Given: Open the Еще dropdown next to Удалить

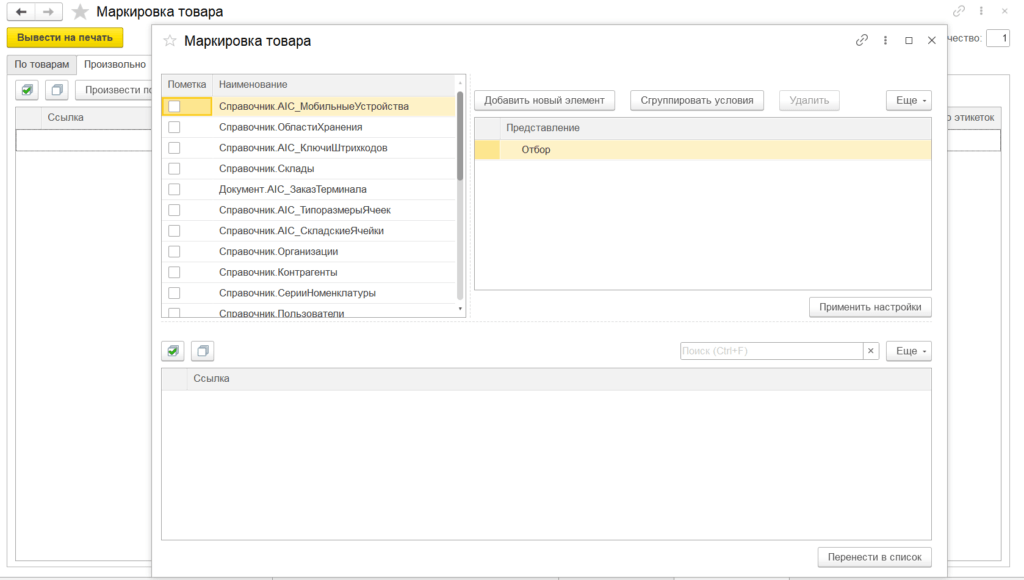Looking at the screenshot, I should tap(908, 100).
